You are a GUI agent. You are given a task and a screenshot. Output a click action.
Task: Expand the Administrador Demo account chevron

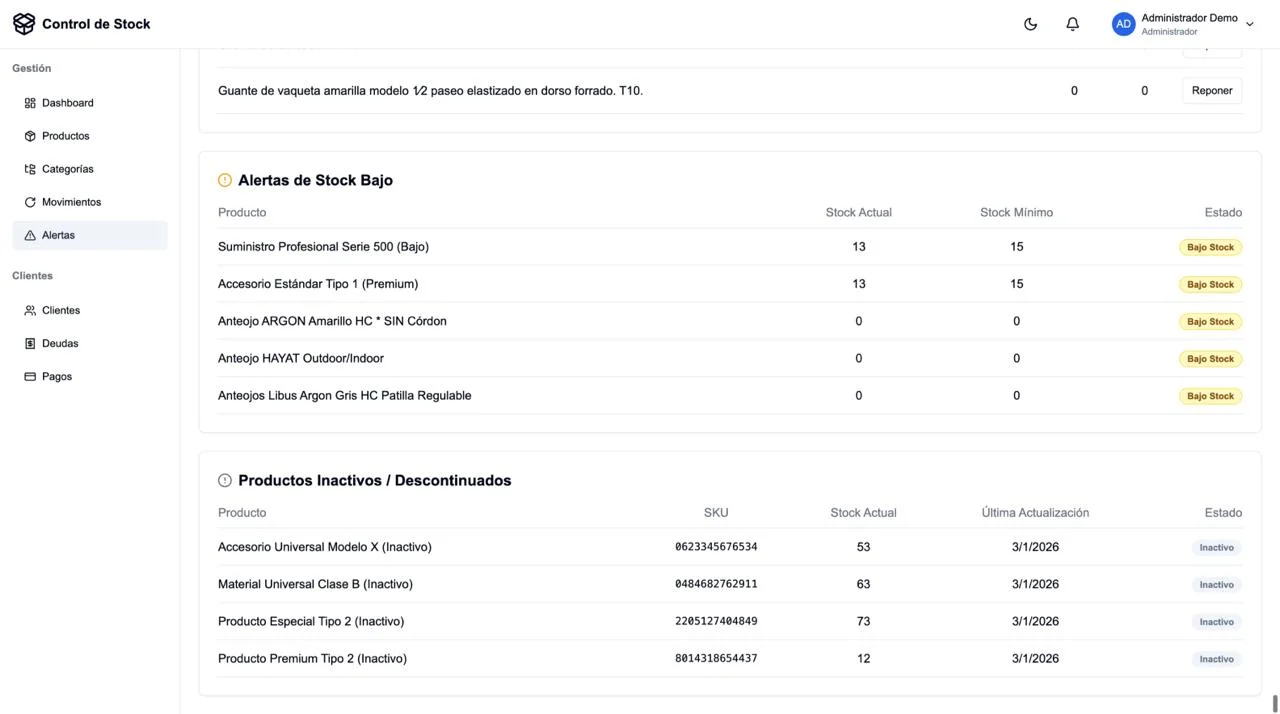(1249, 25)
